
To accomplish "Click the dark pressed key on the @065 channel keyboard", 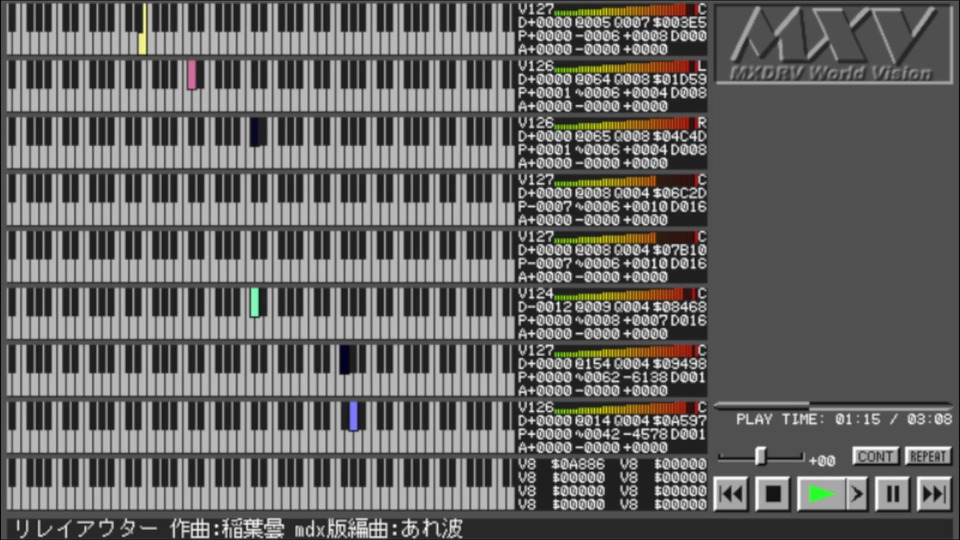I will coord(255,132).
